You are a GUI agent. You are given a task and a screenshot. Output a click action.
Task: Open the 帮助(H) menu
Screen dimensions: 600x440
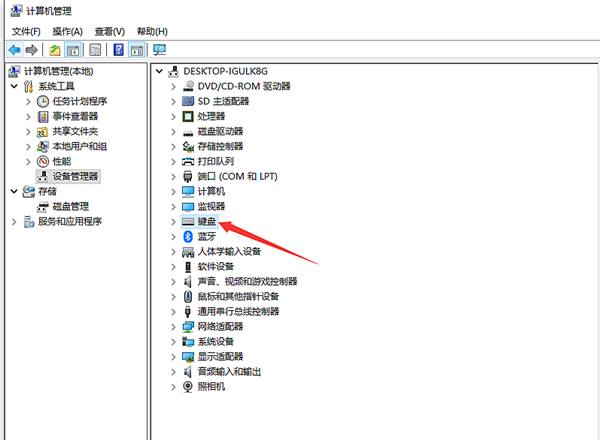[152, 31]
